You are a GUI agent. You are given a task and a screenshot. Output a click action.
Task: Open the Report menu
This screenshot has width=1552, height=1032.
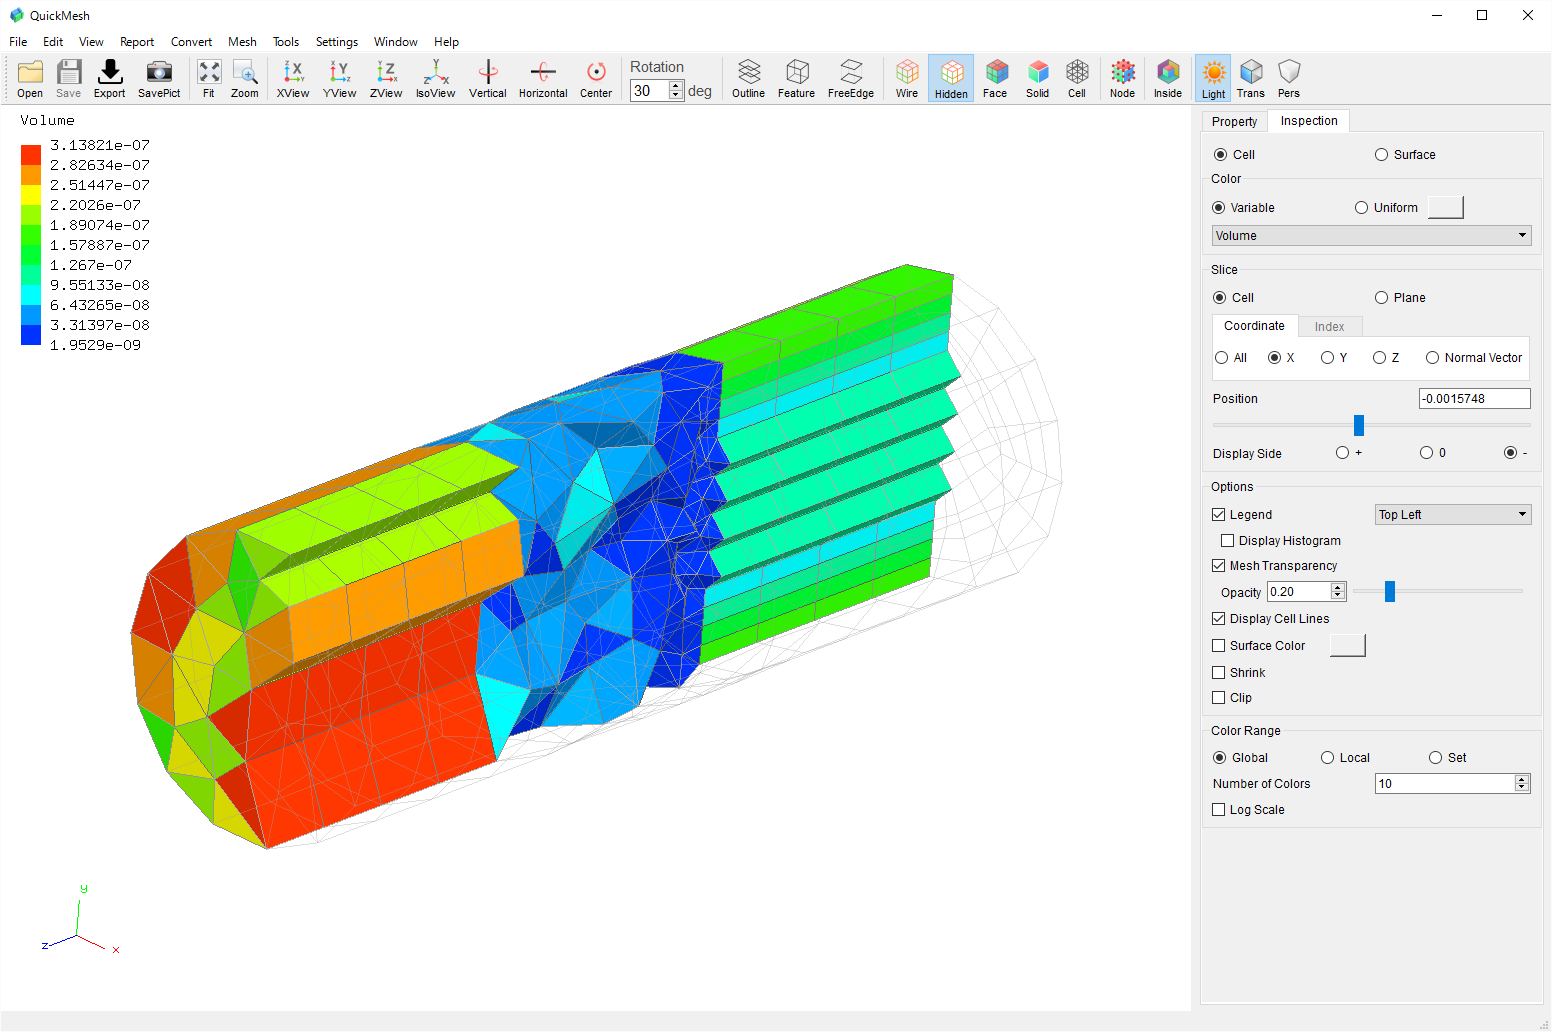coord(137,42)
